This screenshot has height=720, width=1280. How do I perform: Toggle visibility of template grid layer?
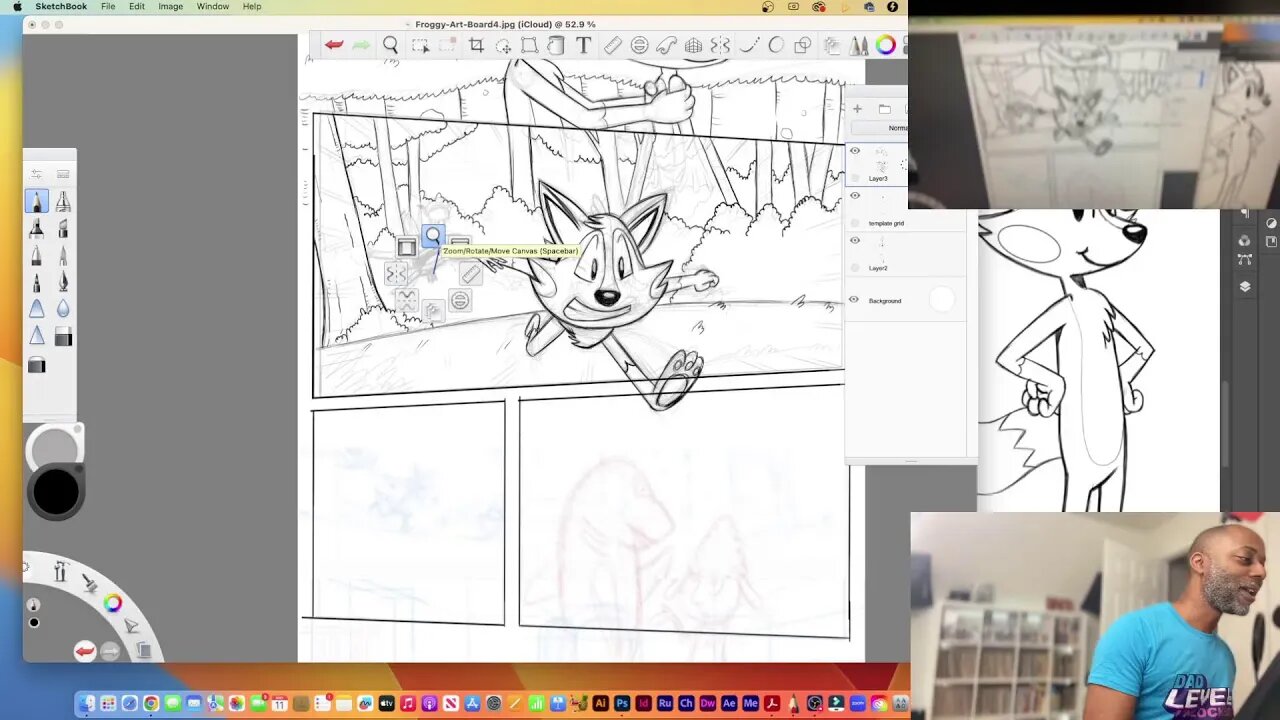click(x=855, y=196)
